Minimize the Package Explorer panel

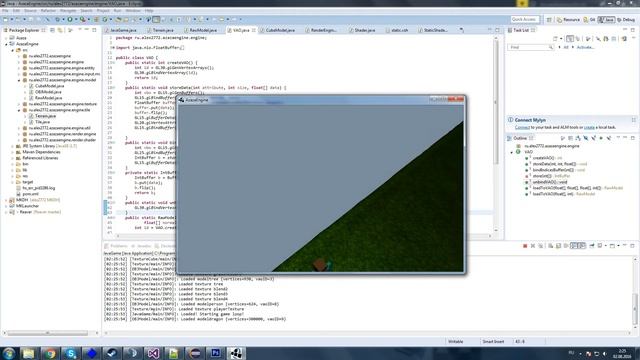point(87,30)
